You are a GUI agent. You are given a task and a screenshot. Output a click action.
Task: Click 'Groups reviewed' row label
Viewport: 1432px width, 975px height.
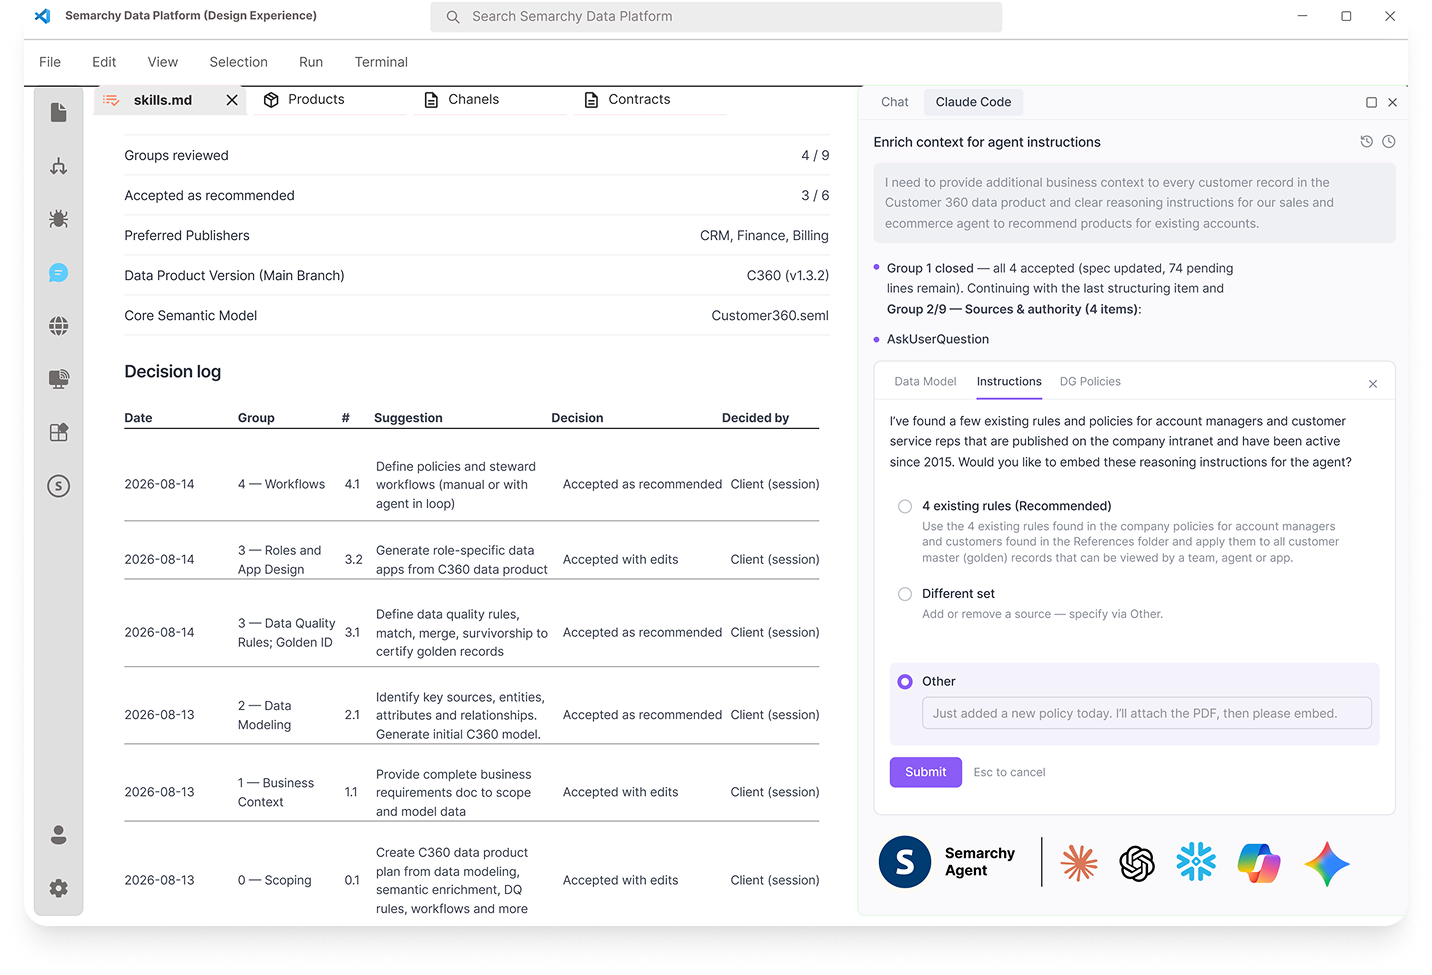coord(176,156)
